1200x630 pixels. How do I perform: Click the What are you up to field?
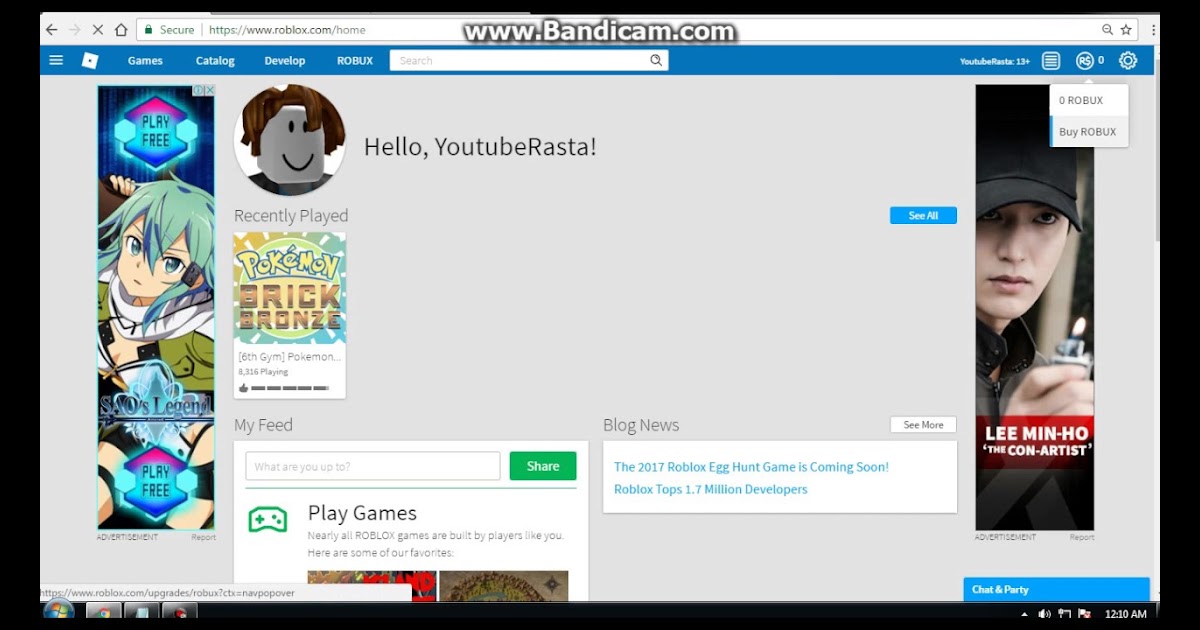[x=373, y=466]
